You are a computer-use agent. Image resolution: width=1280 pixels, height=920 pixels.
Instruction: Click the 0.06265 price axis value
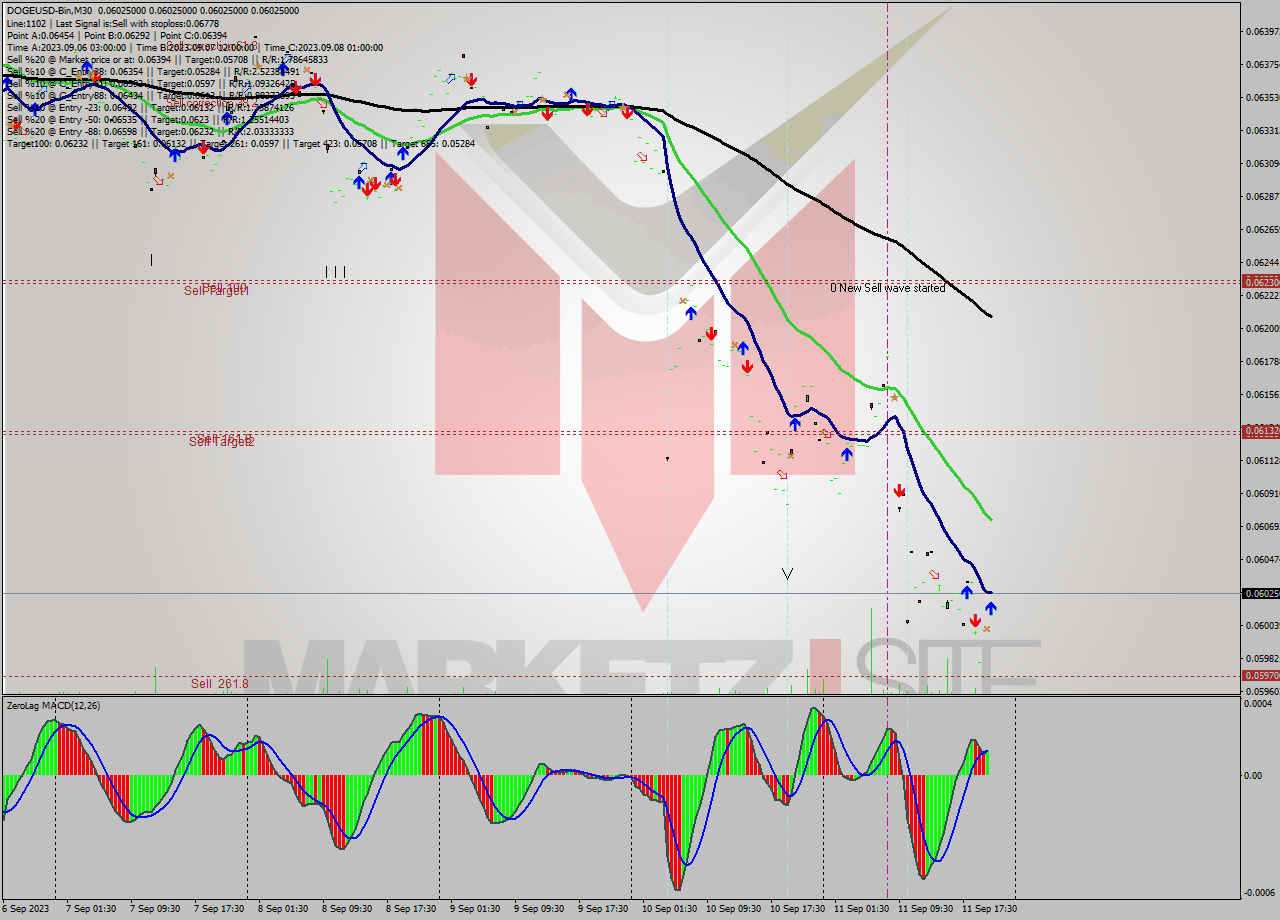1262,229
